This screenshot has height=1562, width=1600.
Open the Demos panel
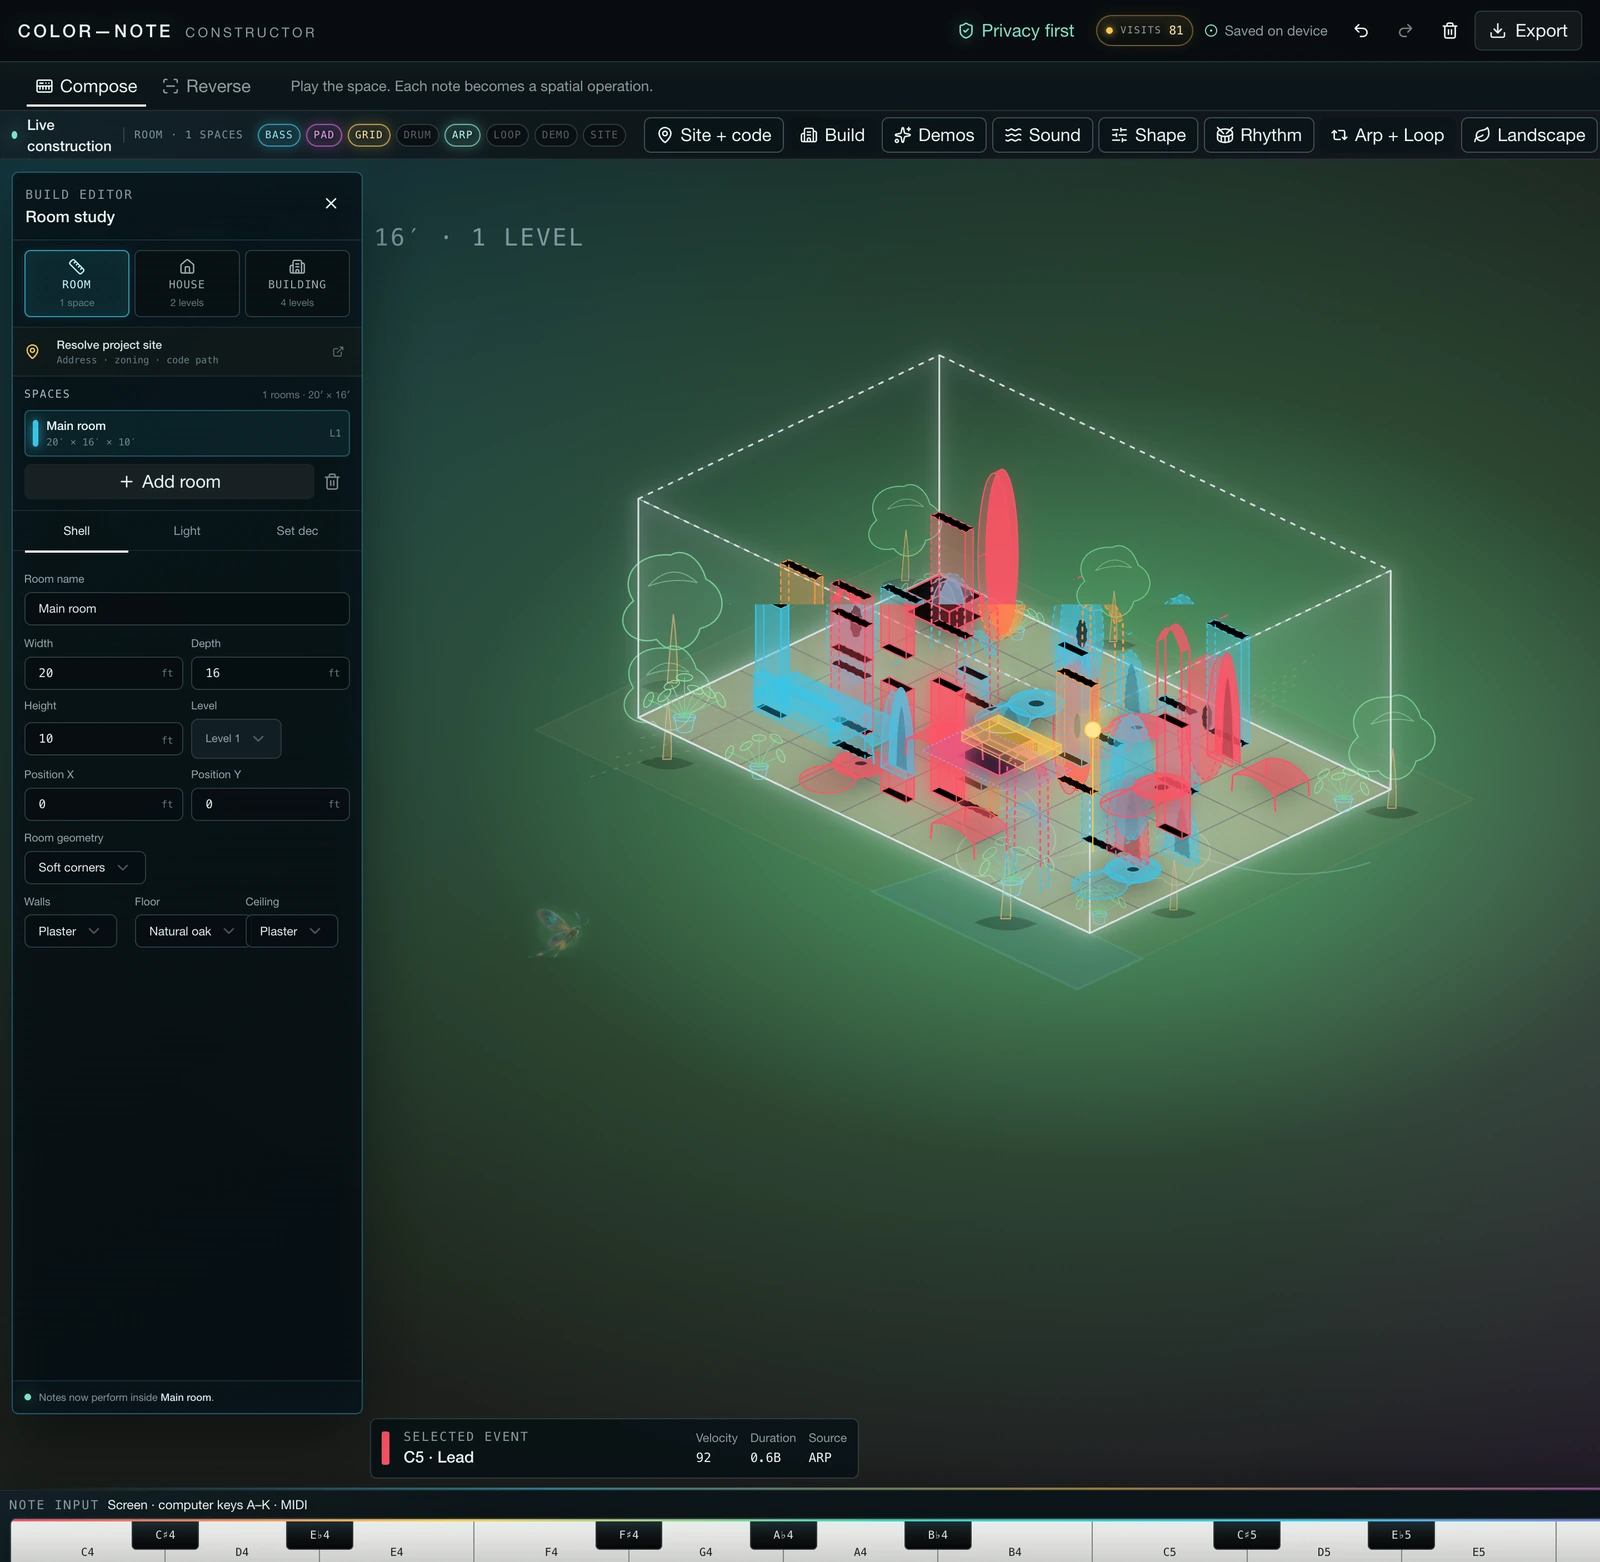(934, 135)
